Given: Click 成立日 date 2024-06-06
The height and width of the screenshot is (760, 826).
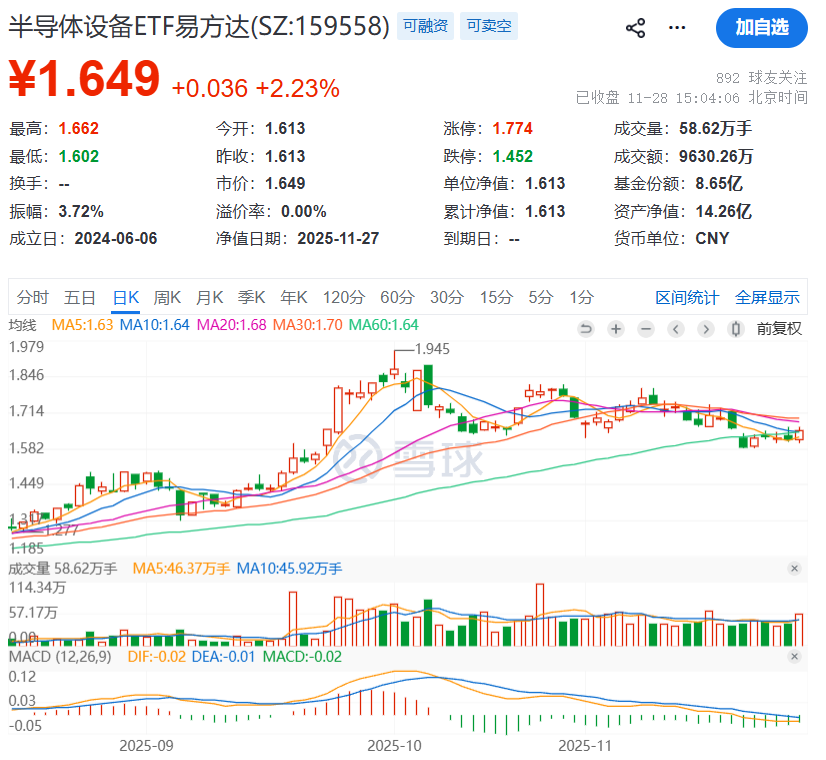Looking at the screenshot, I should coord(116,239).
